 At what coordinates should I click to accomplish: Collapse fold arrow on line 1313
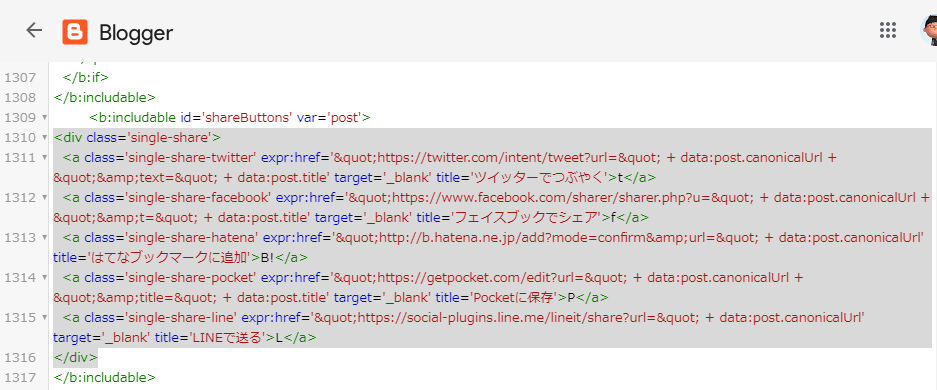point(45,238)
